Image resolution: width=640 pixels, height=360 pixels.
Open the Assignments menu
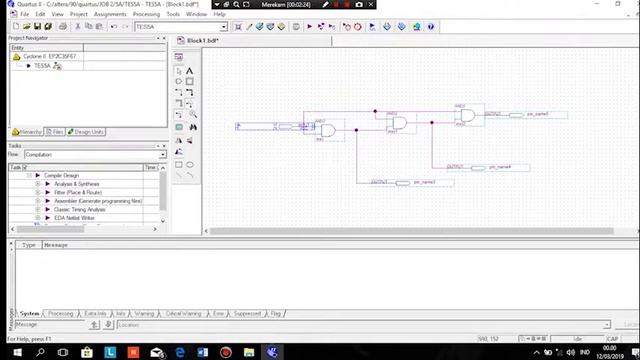pyautogui.click(x=110, y=14)
